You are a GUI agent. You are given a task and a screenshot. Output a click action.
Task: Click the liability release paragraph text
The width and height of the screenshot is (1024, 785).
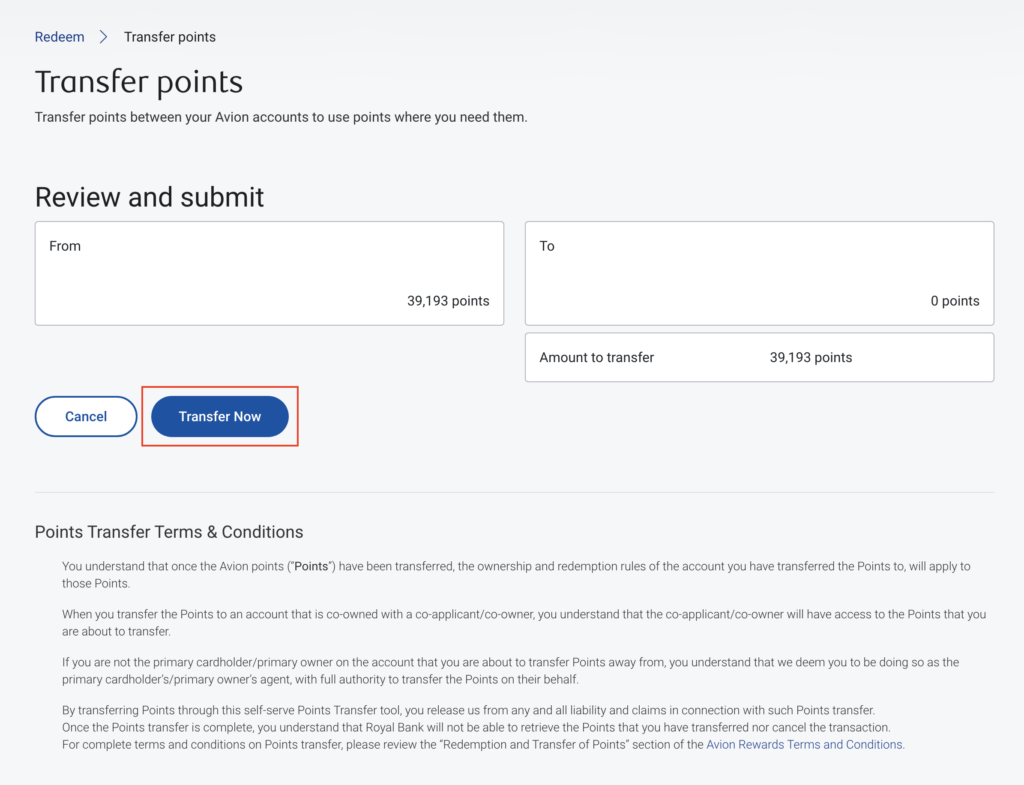[468, 710]
